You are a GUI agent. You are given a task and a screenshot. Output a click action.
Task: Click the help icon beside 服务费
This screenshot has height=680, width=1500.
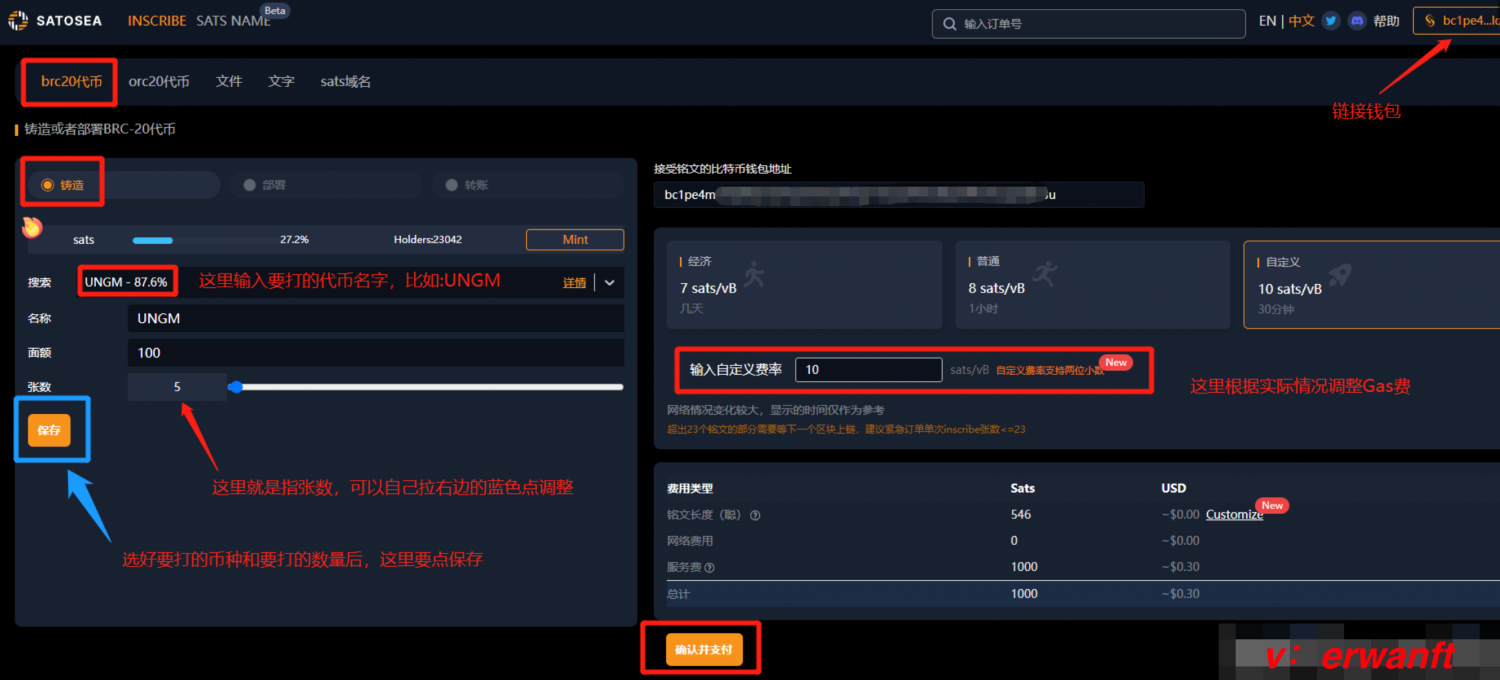[709, 567]
